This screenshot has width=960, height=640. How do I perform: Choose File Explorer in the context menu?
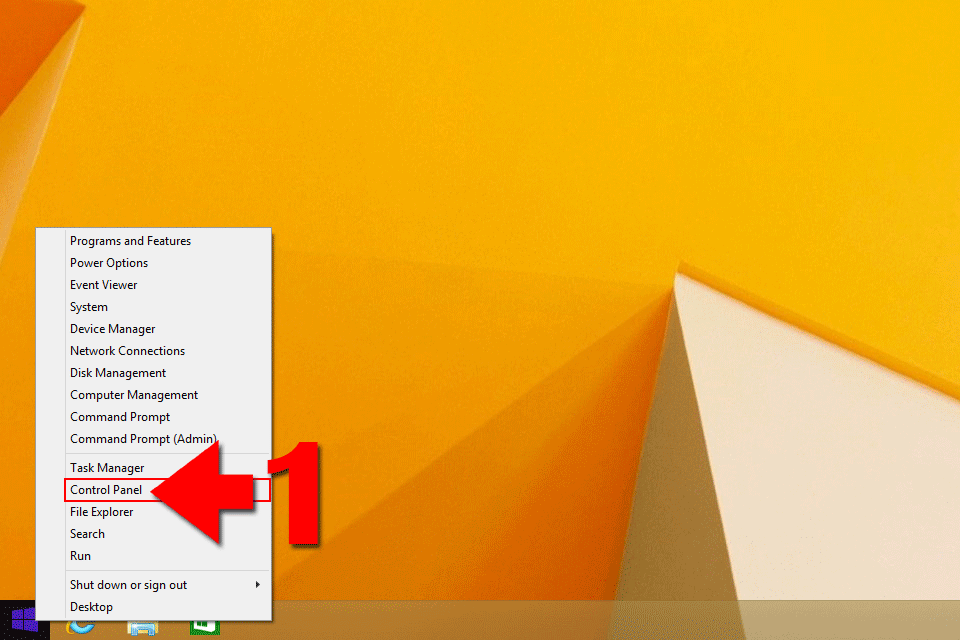tap(102, 512)
